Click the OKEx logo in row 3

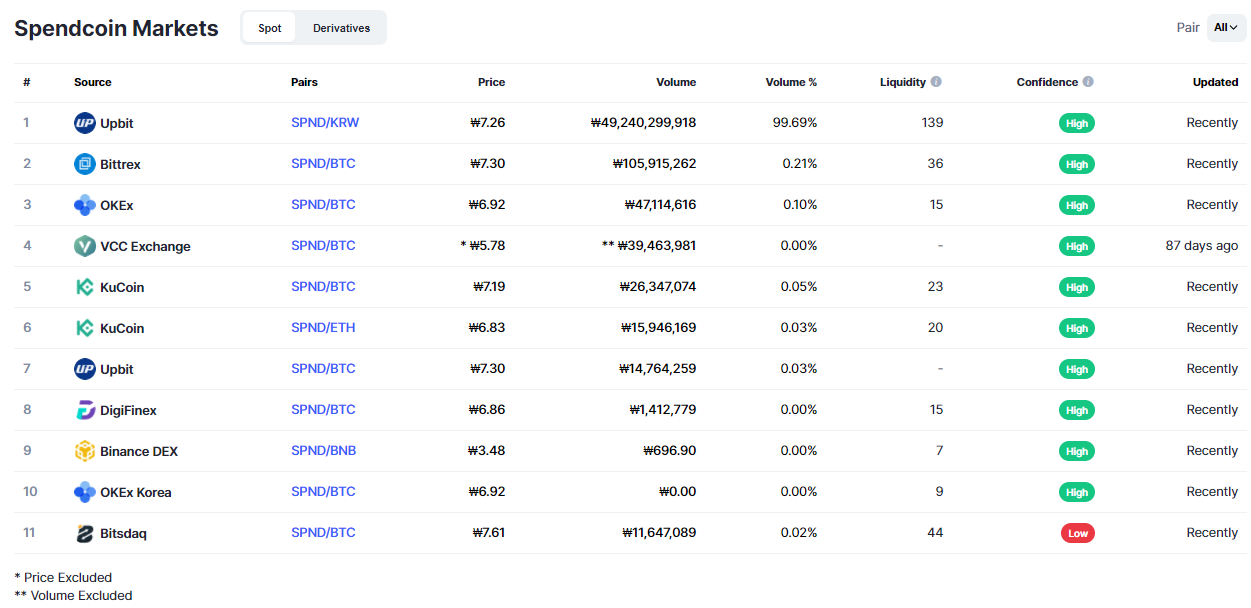point(85,205)
